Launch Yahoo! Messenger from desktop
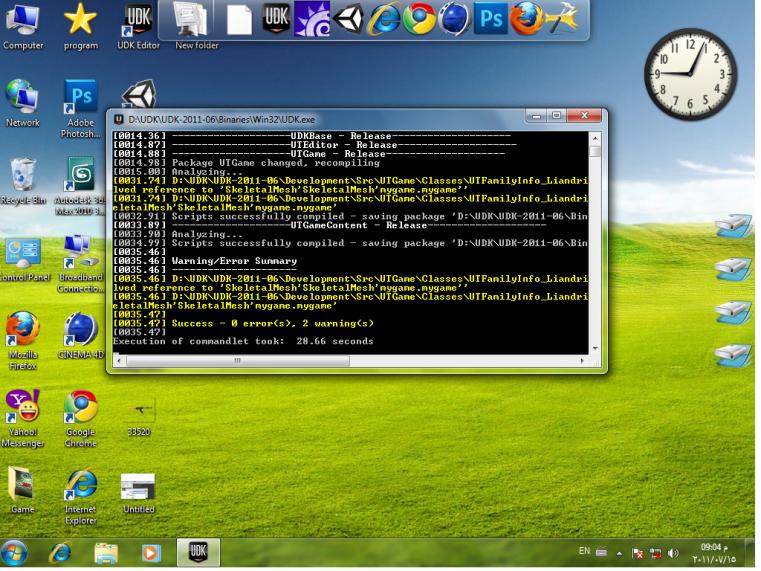This screenshot has height=571, width=761. coord(22,404)
